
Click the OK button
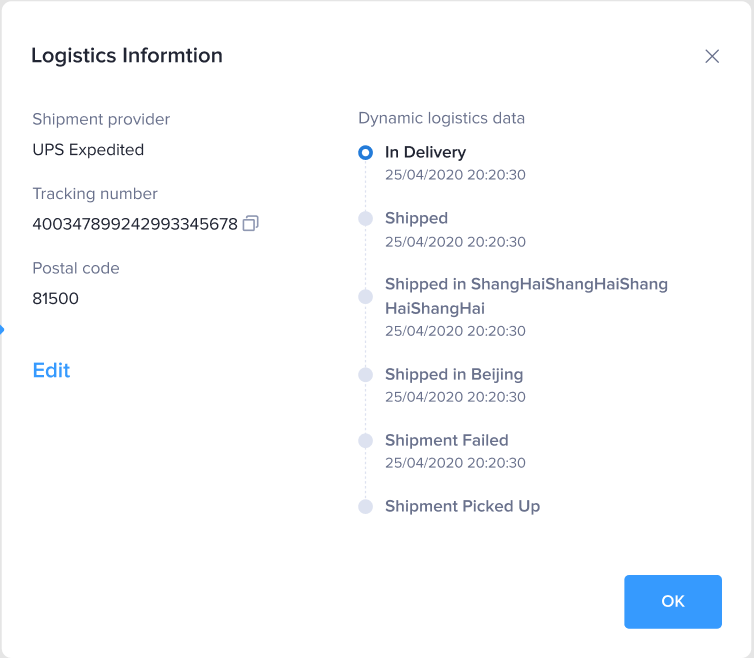(673, 601)
